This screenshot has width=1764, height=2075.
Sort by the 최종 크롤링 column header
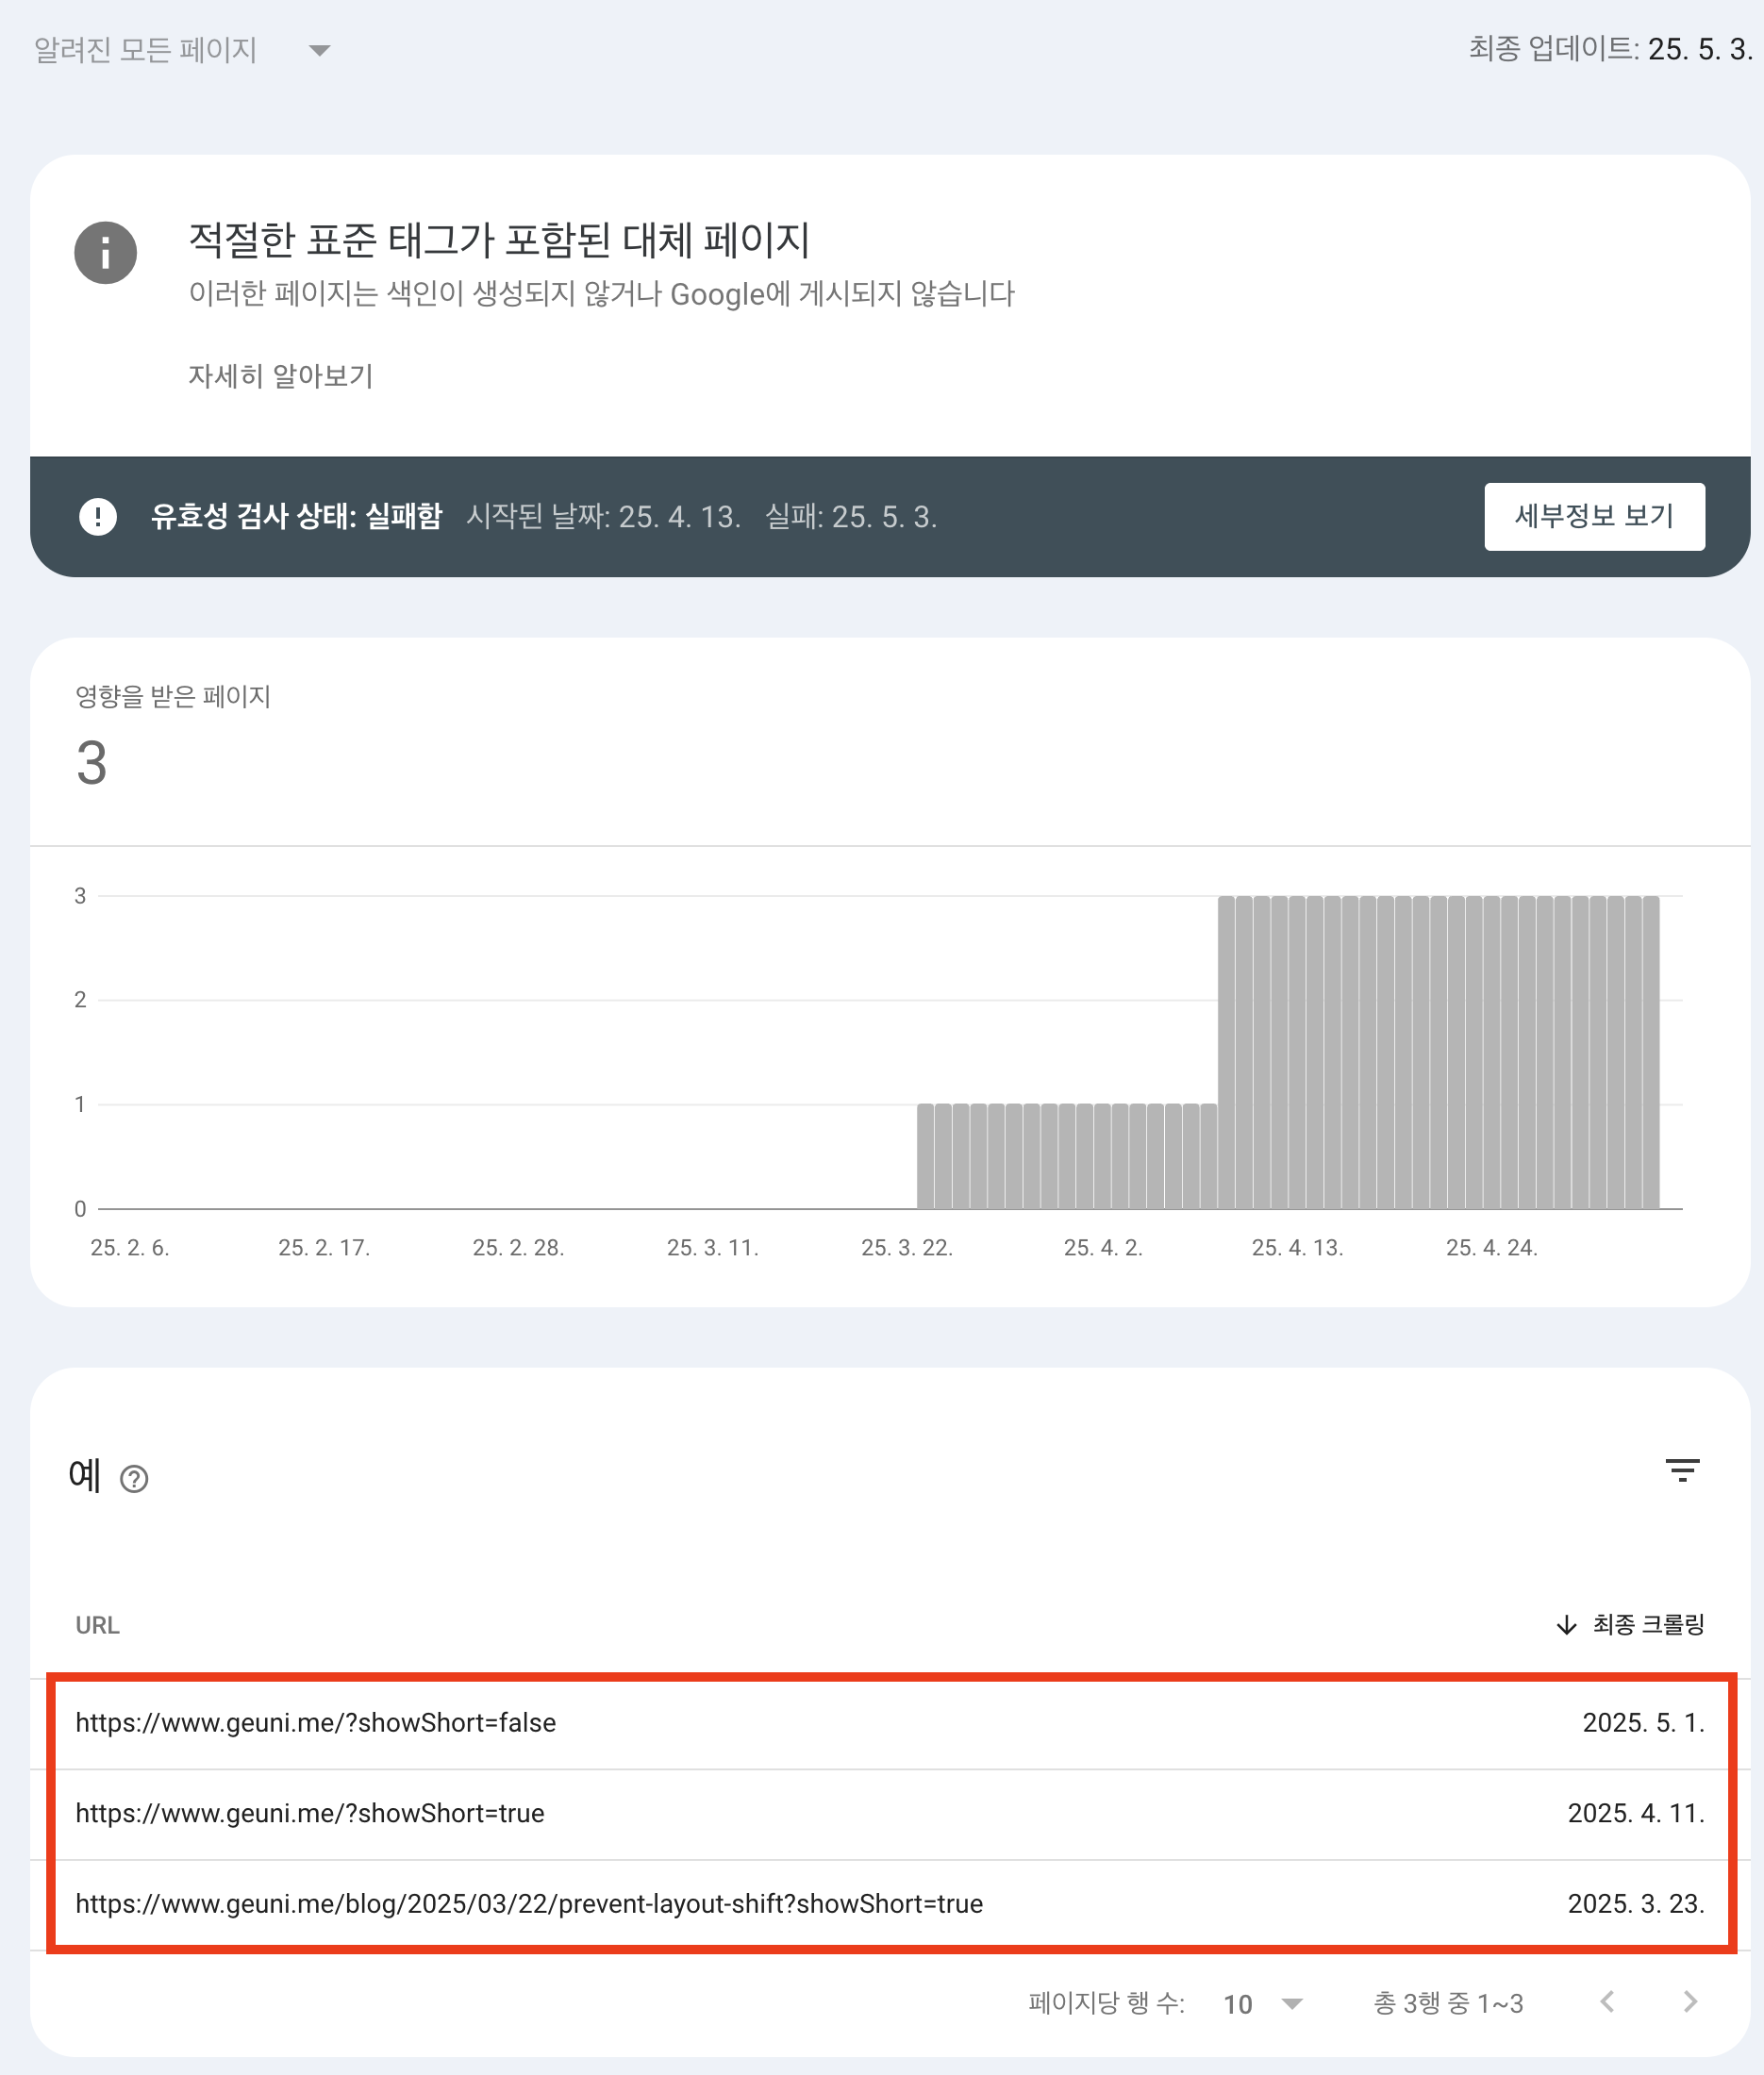point(1647,1624)
